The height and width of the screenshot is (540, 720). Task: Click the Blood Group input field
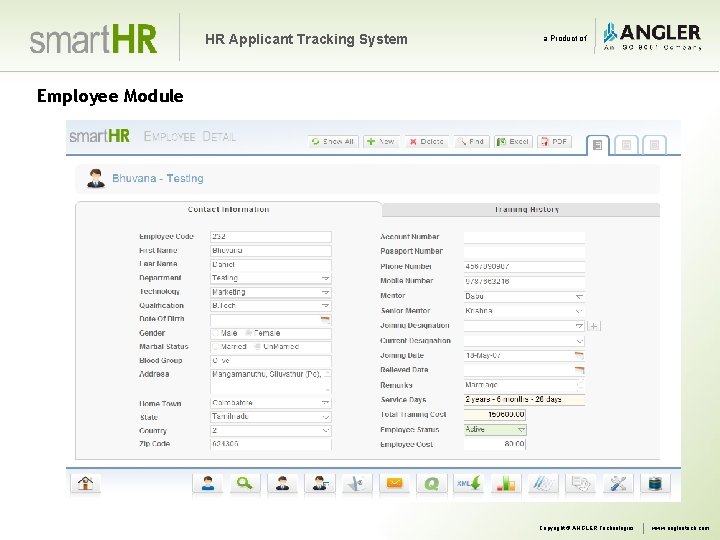click(x=271, y=361)
